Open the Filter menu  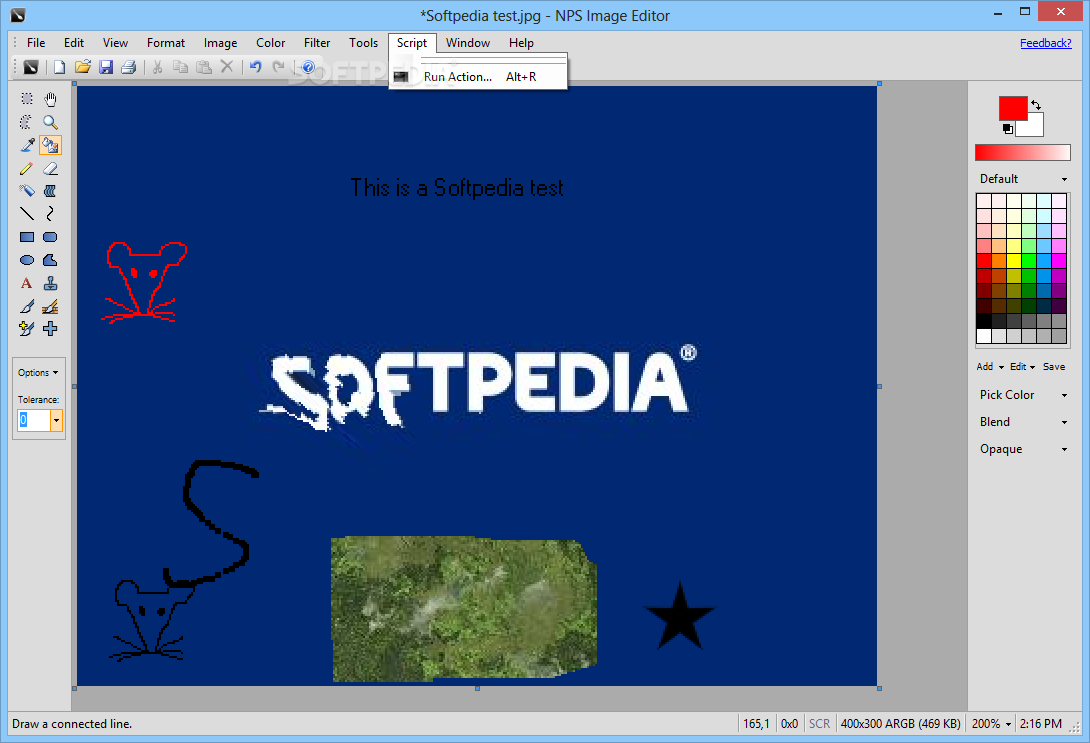[317, 42]
